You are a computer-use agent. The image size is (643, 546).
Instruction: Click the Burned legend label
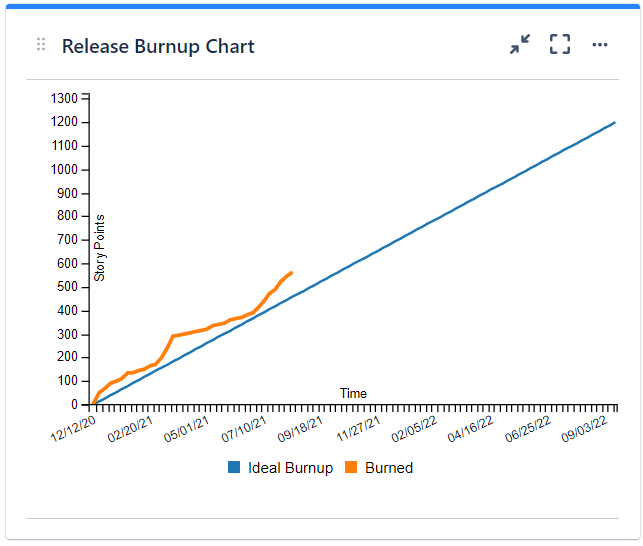pyautogui.click(x=389, y=468)
